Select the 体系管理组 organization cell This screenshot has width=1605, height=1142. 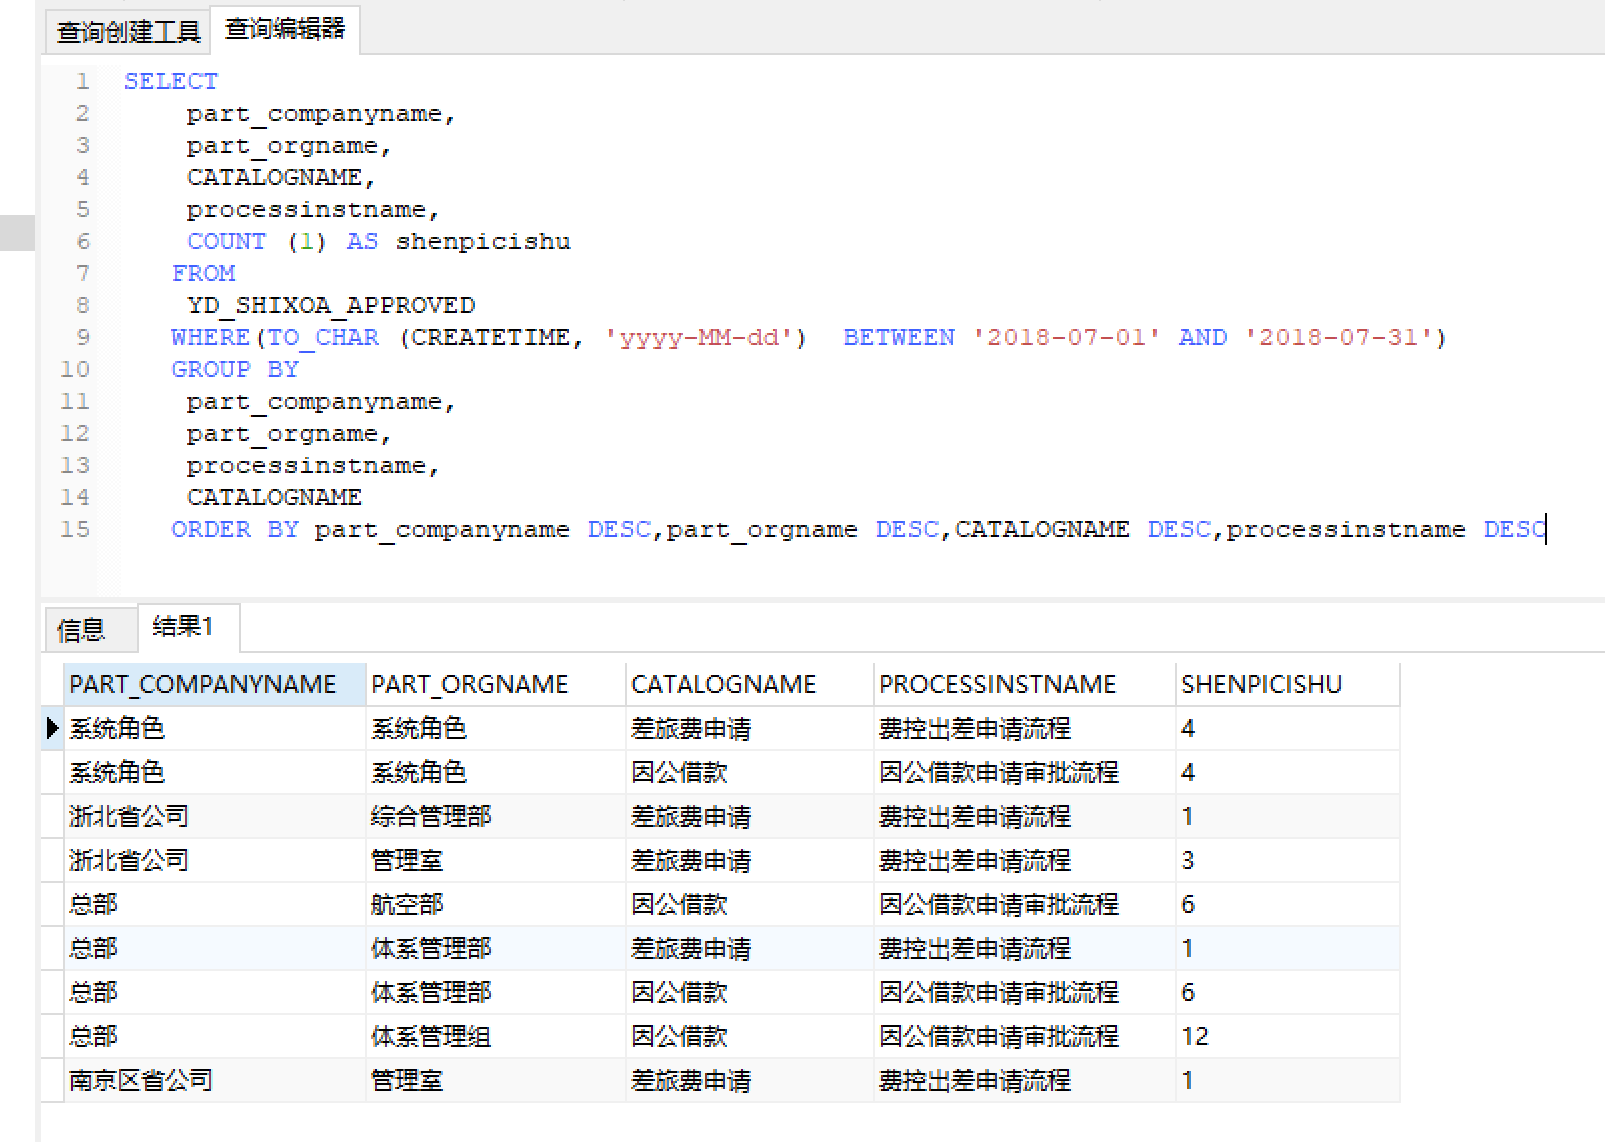431,1036
